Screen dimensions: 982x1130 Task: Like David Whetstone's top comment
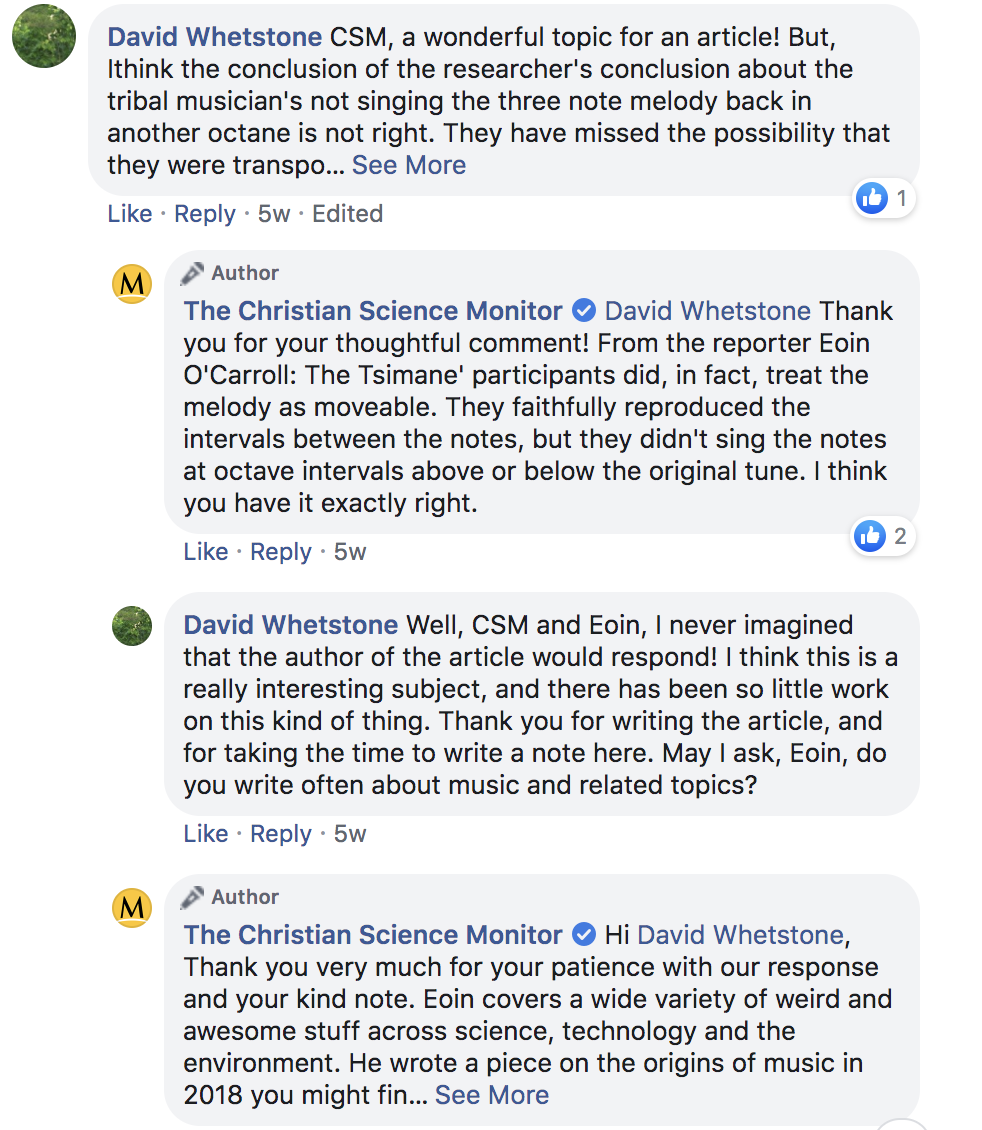(130, 214)
